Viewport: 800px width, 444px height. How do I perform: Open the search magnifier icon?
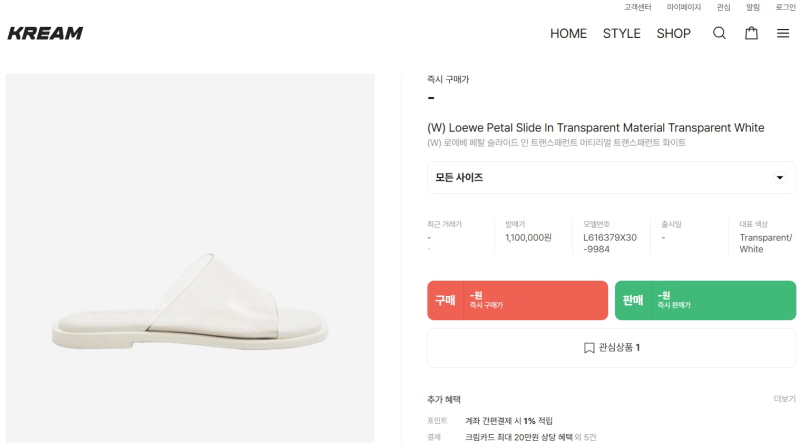tap(719, 33)
